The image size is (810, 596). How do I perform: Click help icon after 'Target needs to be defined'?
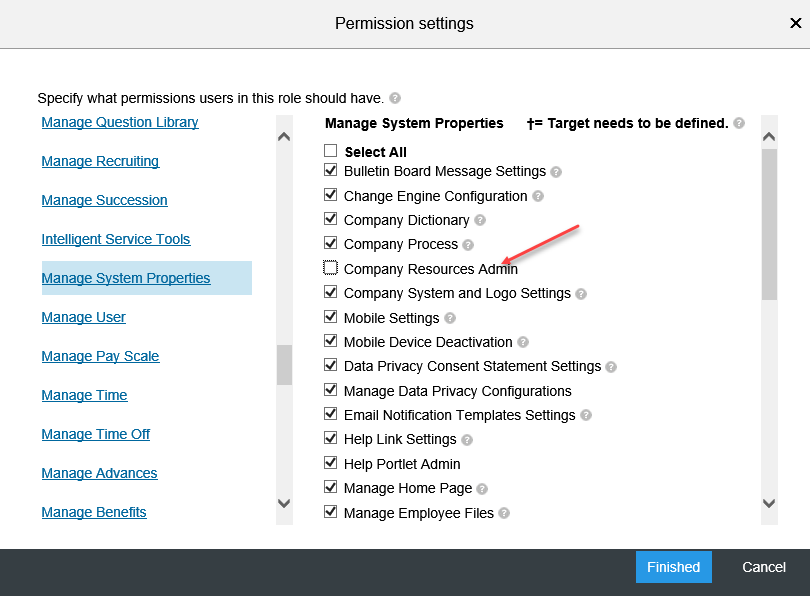coord(739,123)
